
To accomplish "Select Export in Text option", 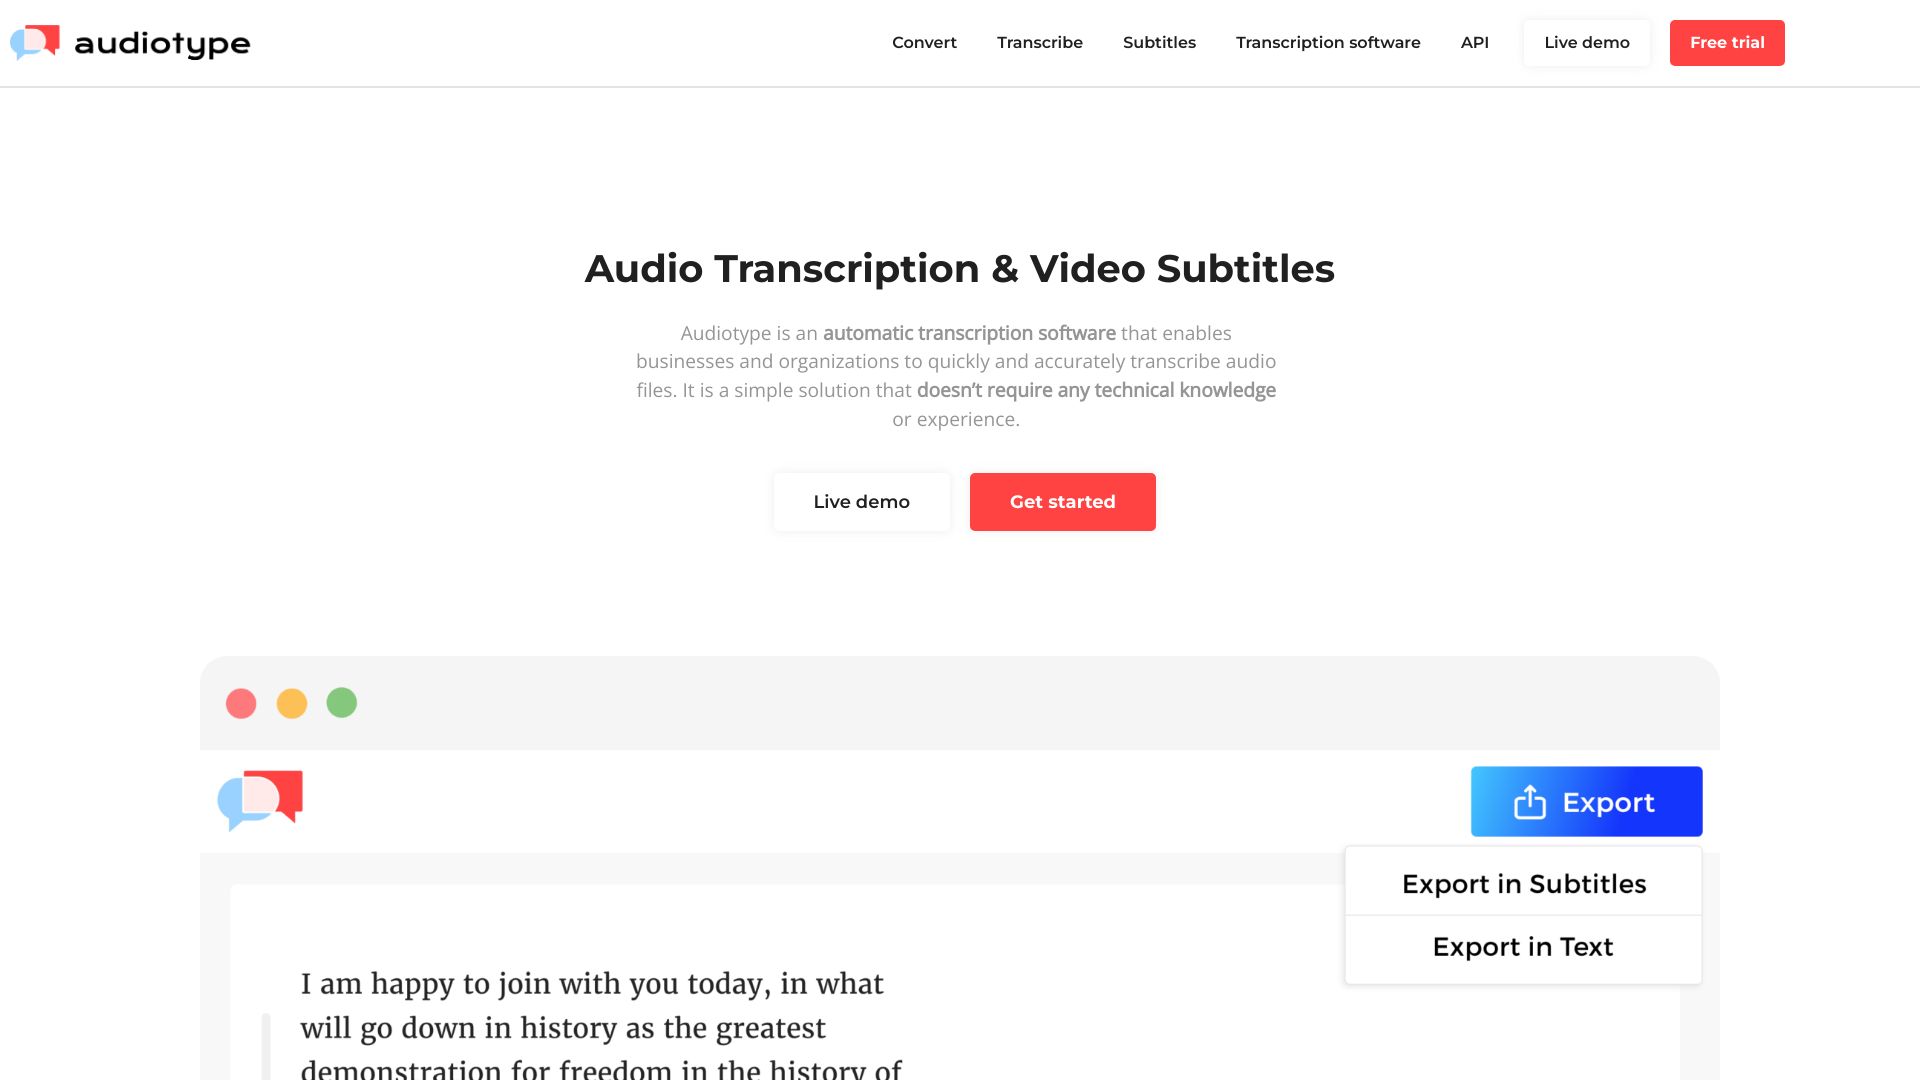I will coord(1523,945).
